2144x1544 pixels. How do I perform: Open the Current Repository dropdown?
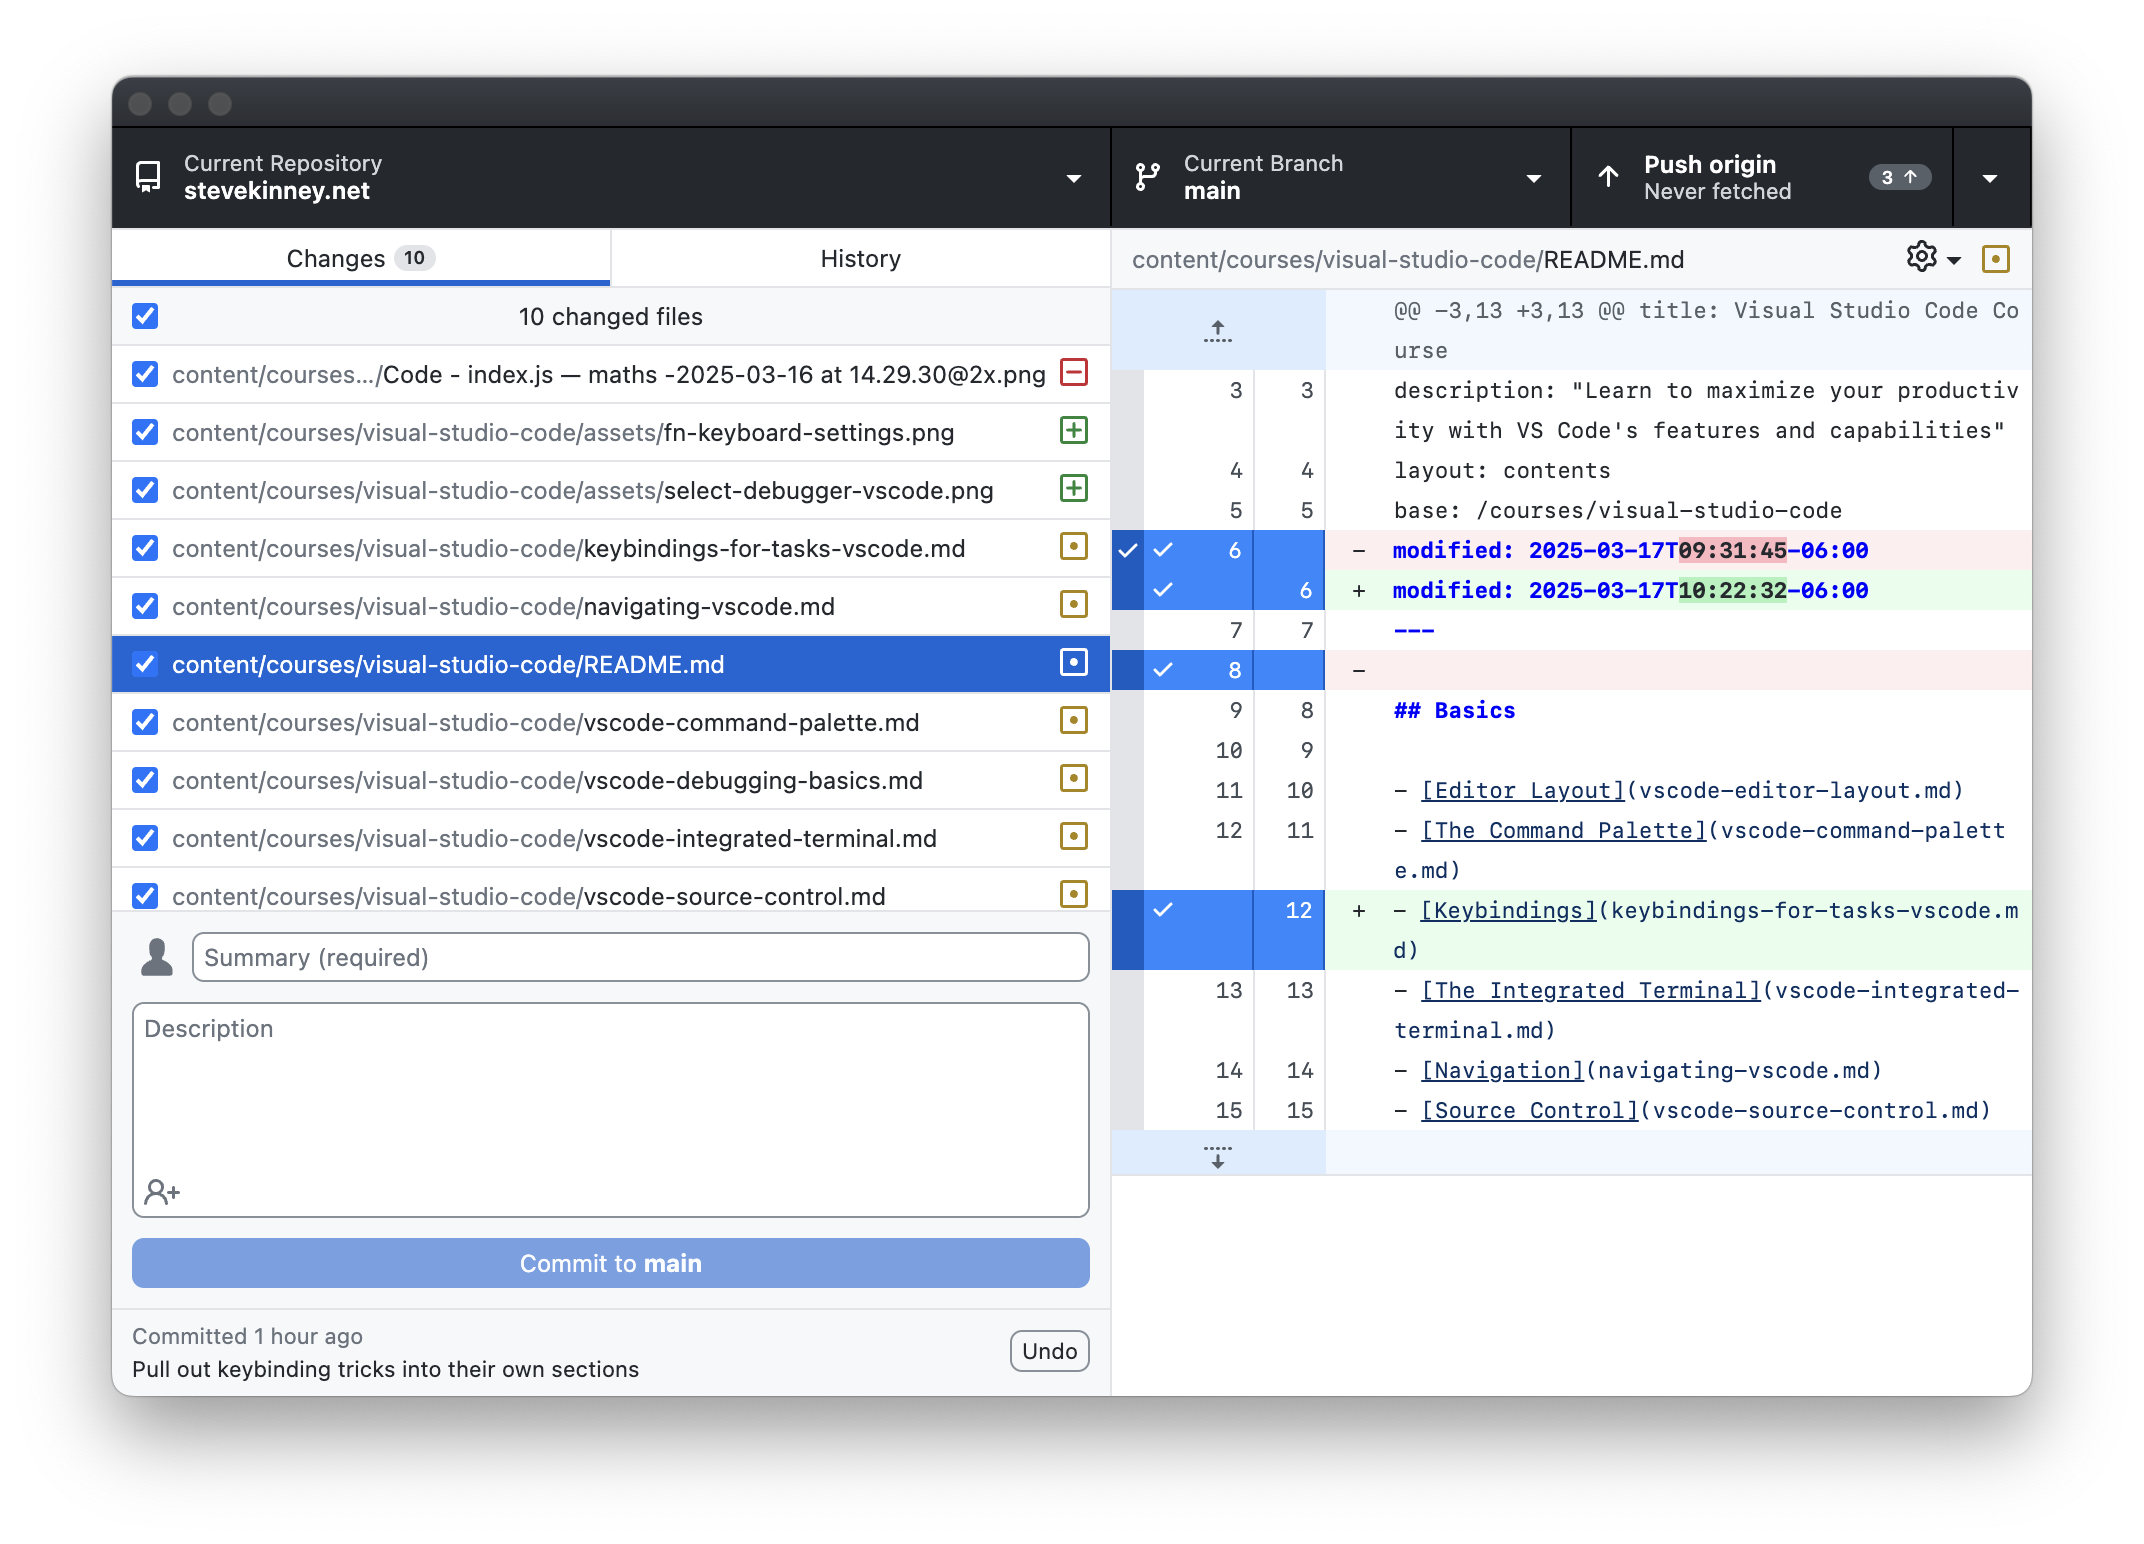(1073, 177)
